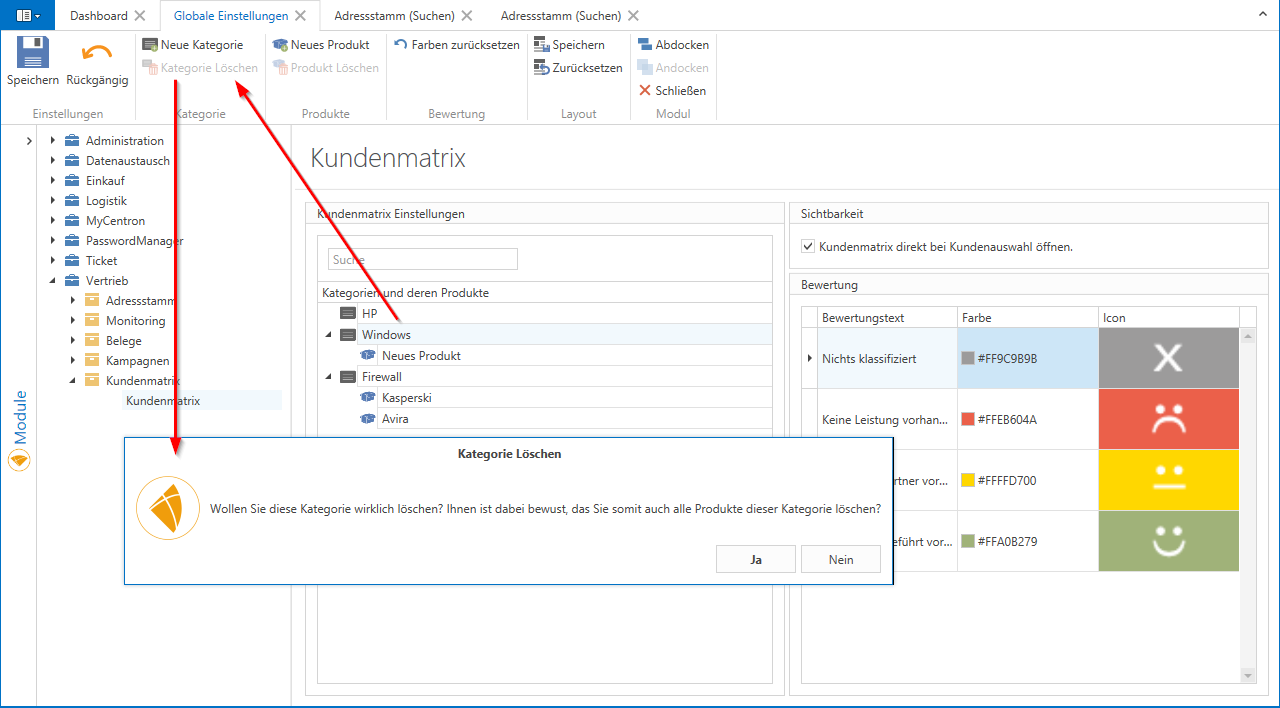This screenshot has width=1280, height=708.
Task: Click the red X Schließen icon
Action: coord(645,91)
